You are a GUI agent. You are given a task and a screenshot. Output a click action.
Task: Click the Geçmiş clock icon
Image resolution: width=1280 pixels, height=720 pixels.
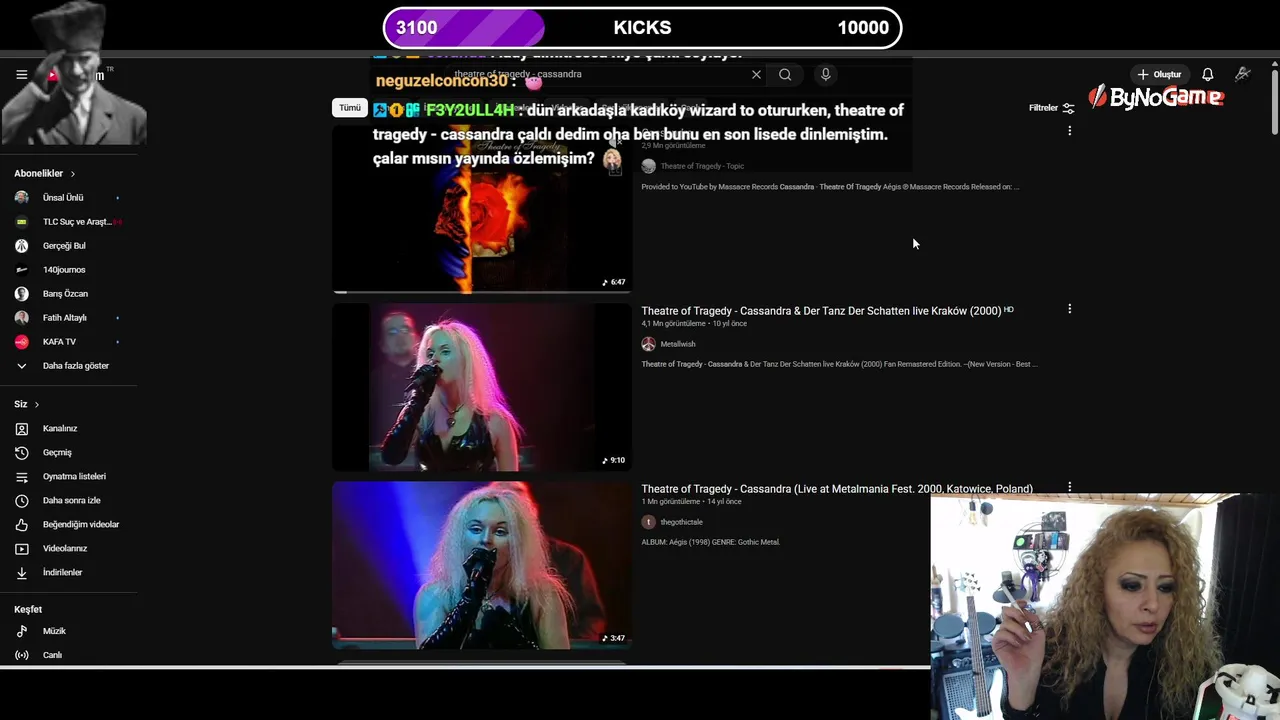coord(21,452)
